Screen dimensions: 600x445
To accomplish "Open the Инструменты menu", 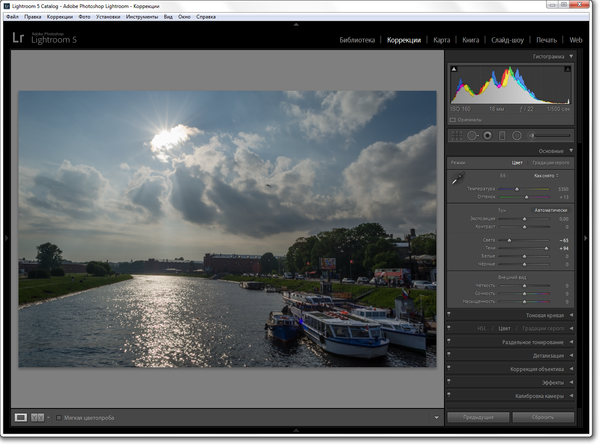I will coord(142,17).
